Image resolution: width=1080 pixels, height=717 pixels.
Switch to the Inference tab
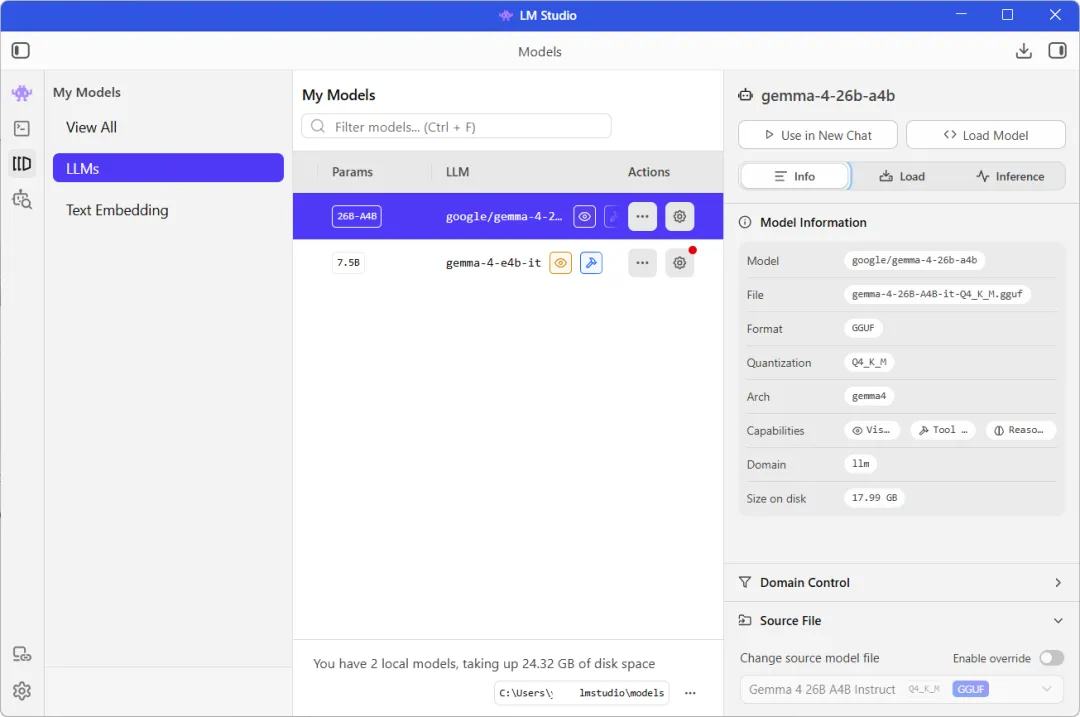(x=1010, y=176)
